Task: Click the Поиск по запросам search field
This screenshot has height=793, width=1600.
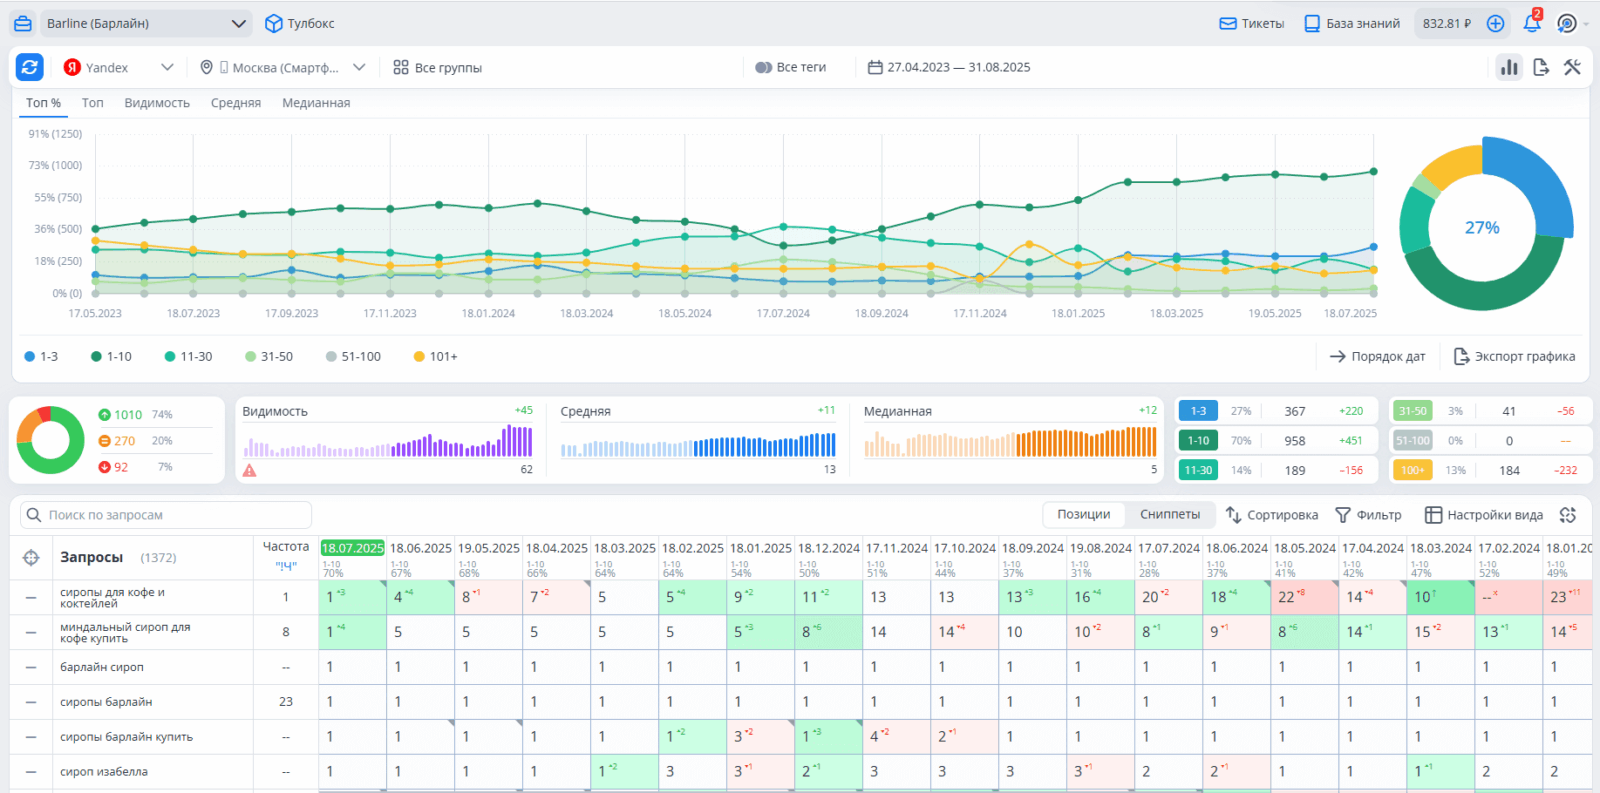Action: [x=166, y=515]
